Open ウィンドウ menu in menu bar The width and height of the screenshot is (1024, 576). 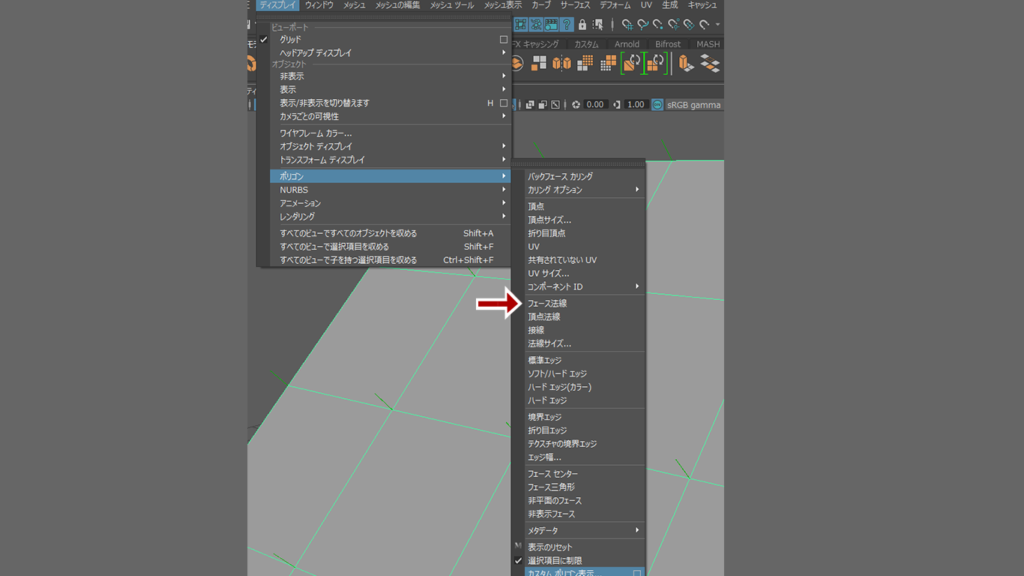click(319, 5)
